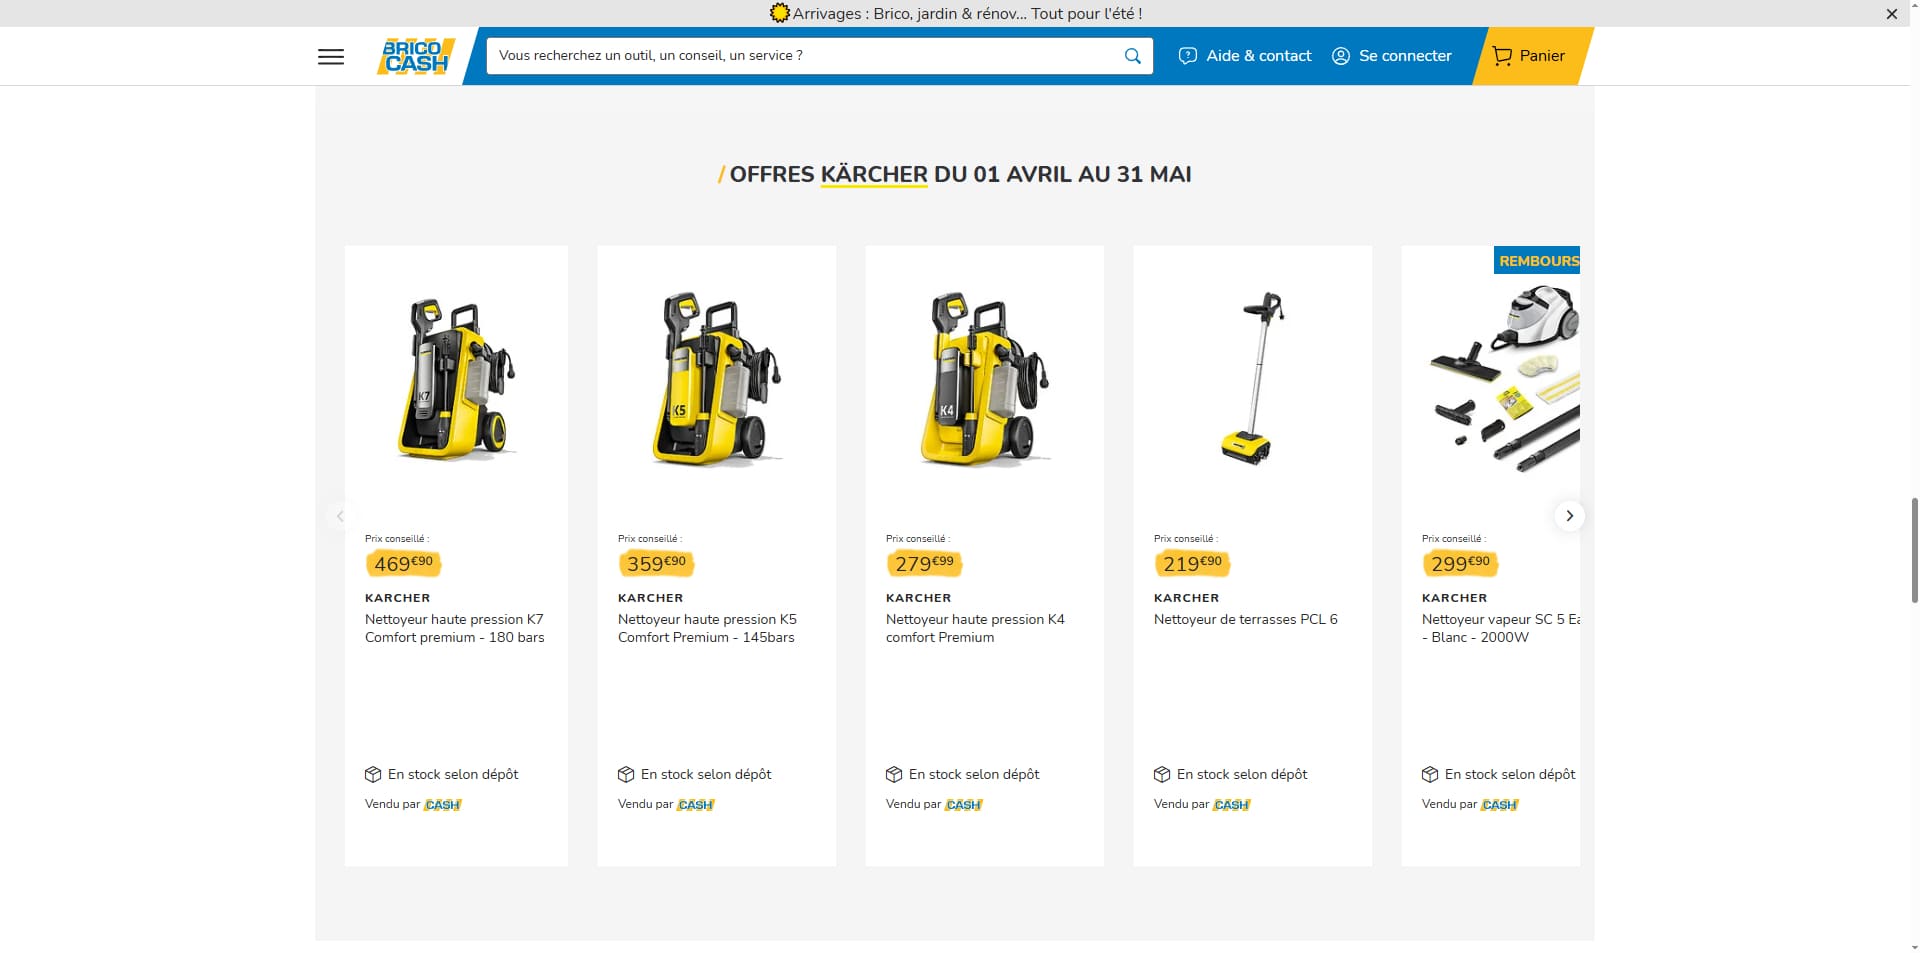Open the PCL 6 terrace cleaner image
This screenshot has height=953, width=1920.
click(1253, 379)
